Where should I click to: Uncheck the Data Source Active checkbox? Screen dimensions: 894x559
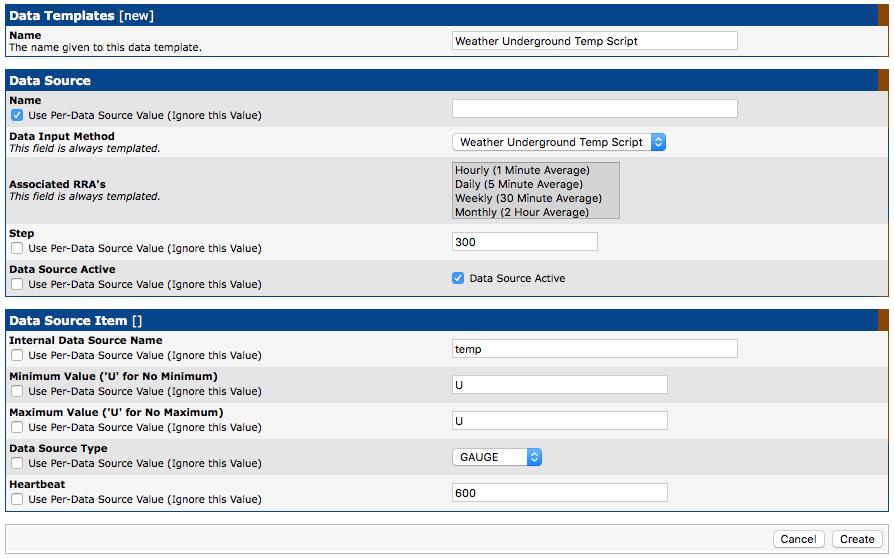click(x=458, y=279)
